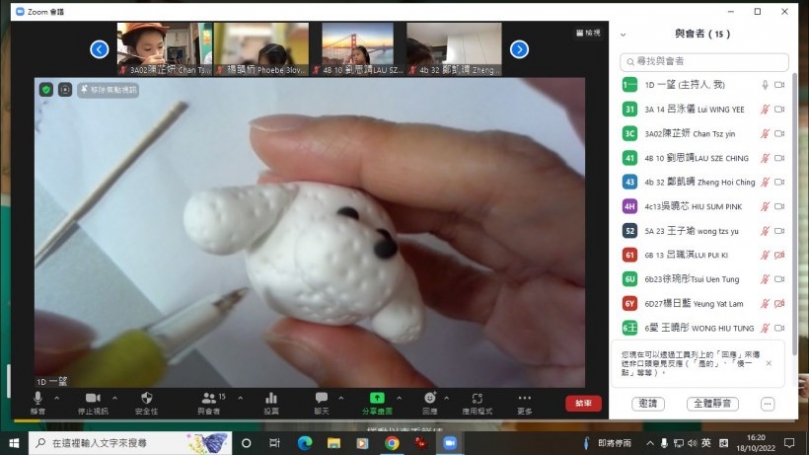Click the recording indicator icon beside shield
Viewport: 809px width, 455px height.
[x=65, y=90]
